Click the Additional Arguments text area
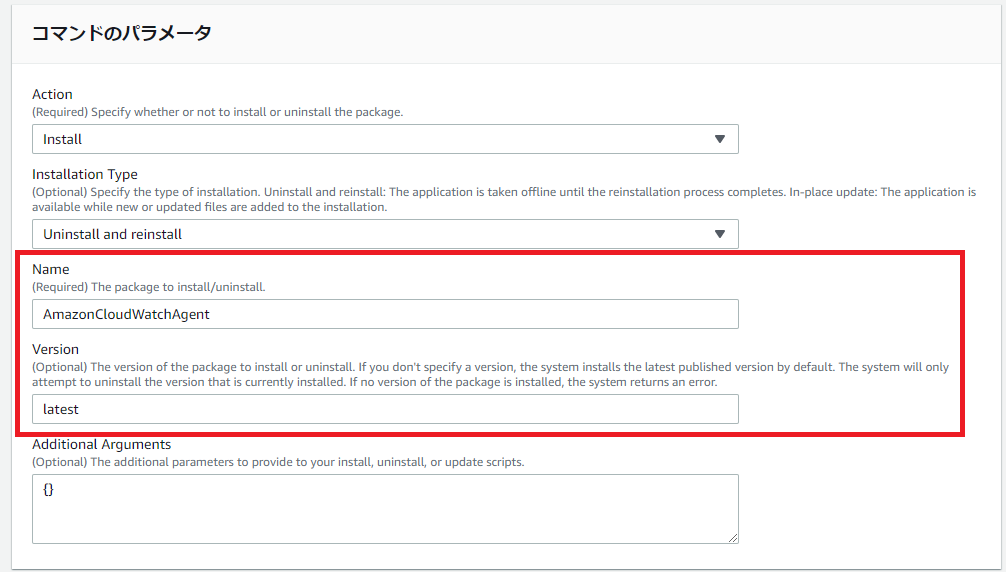The height and width of the screenshot is (572, 1006). click(385, 509)
